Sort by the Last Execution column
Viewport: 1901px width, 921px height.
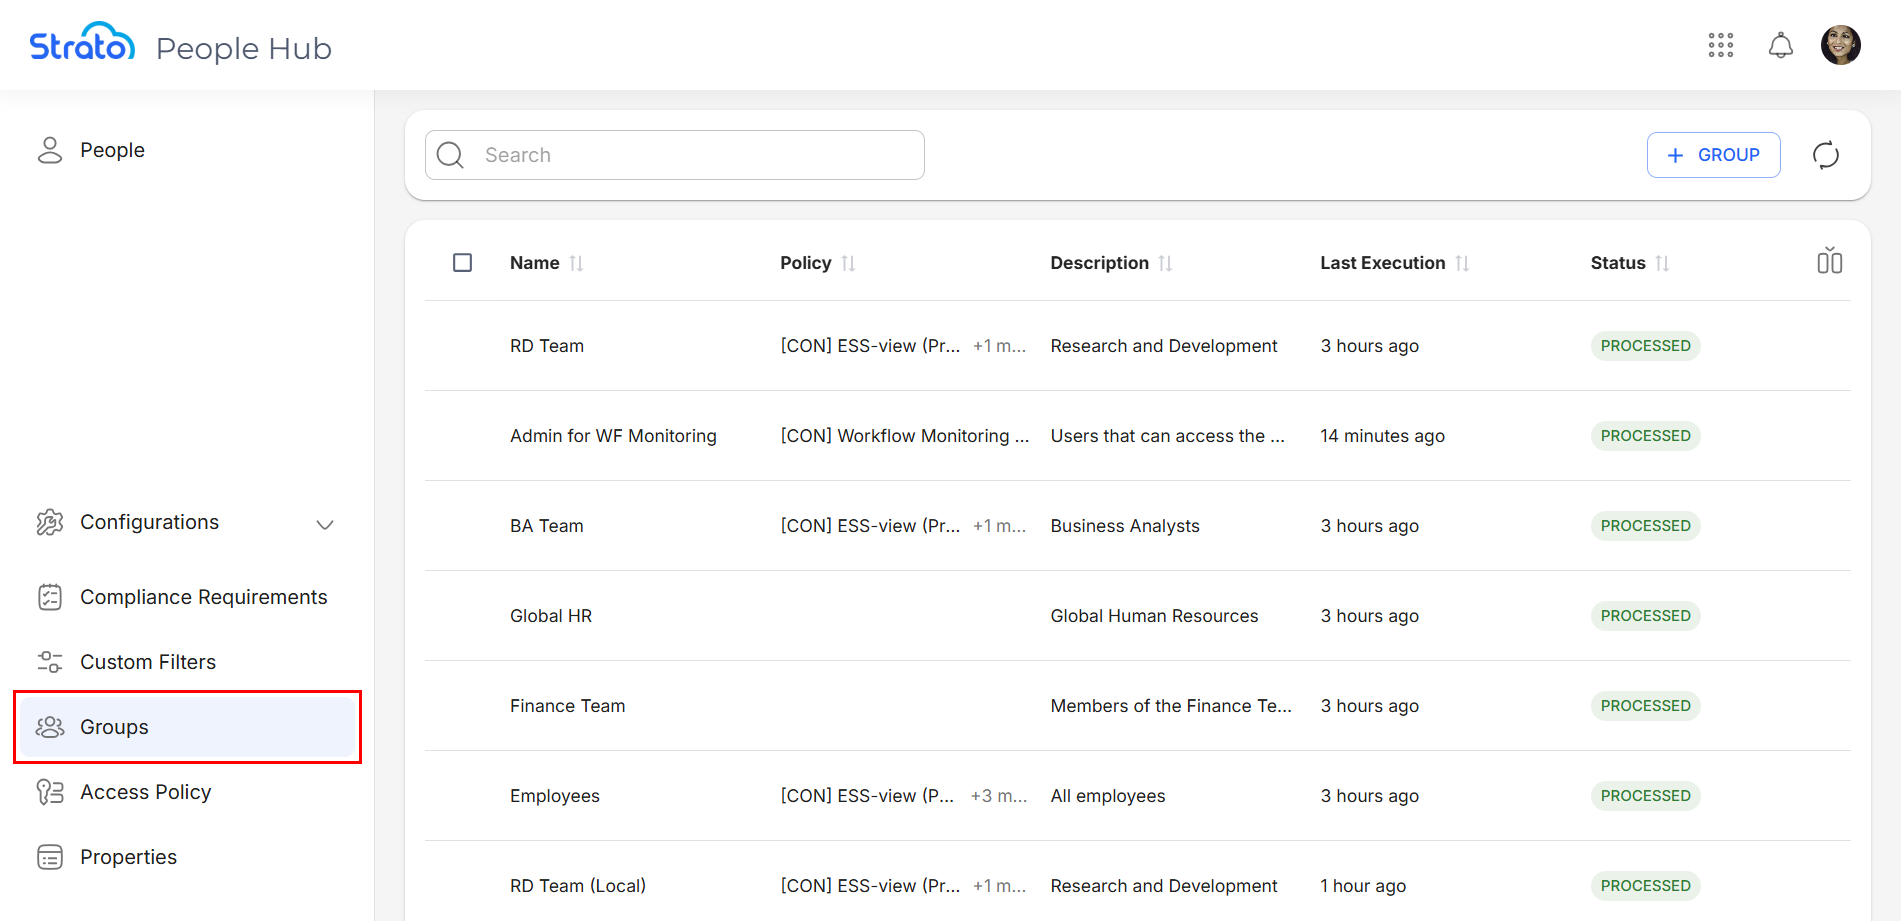pyautogui.click(x=1462, y=263)
